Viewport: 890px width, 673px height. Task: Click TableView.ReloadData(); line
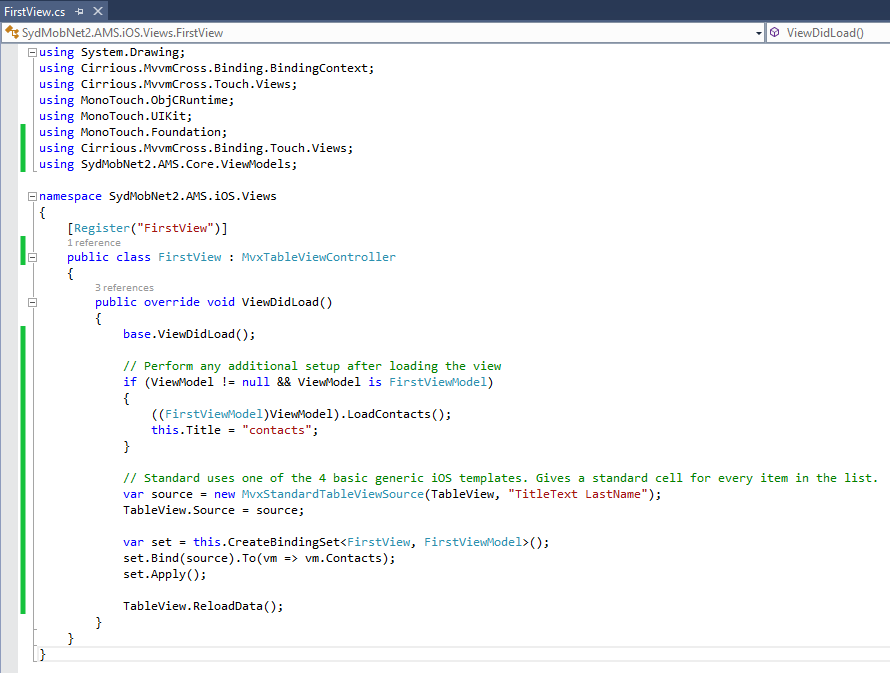point(203,606)
